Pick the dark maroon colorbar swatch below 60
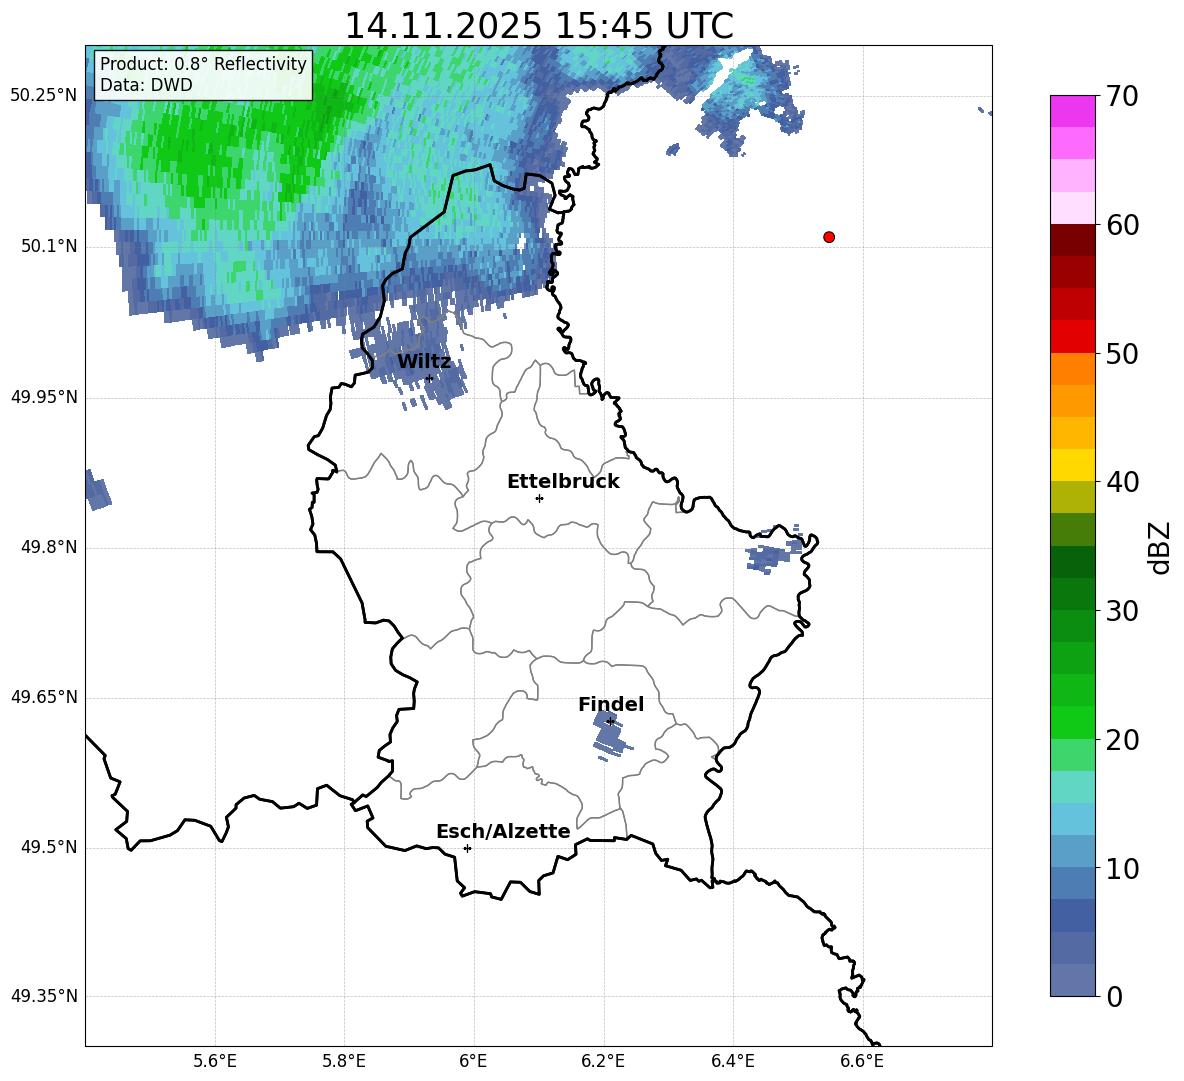 (x=1072, y=240)
